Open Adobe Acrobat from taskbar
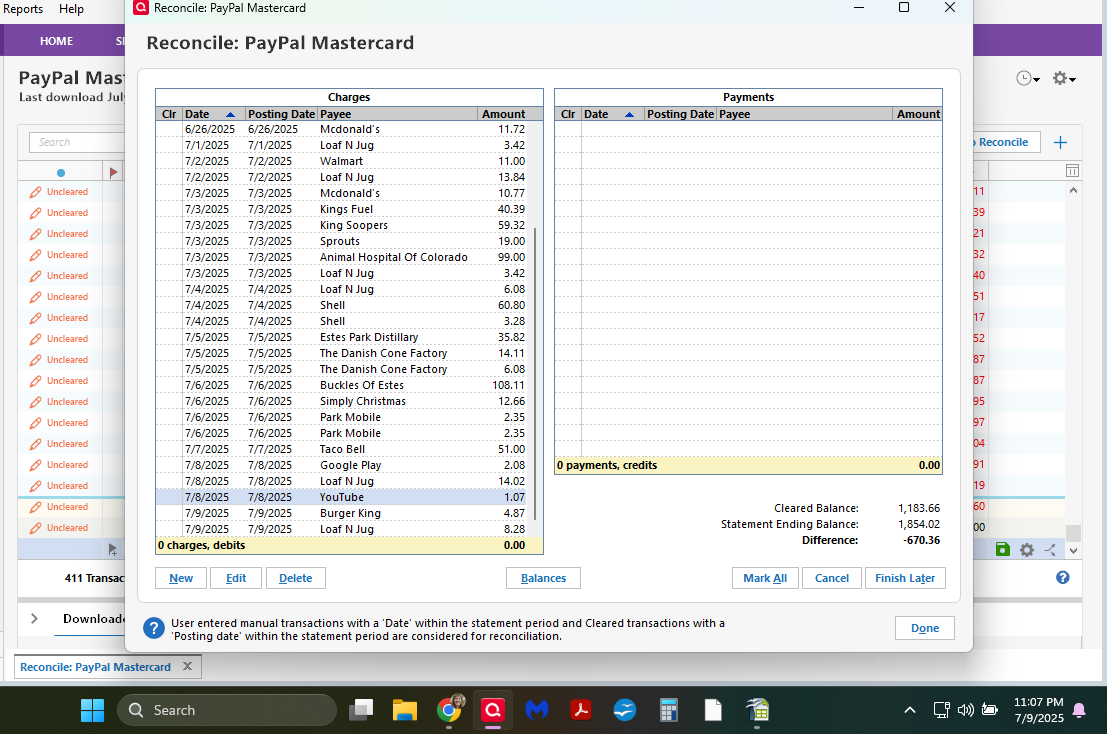 [x=581, y=710]
